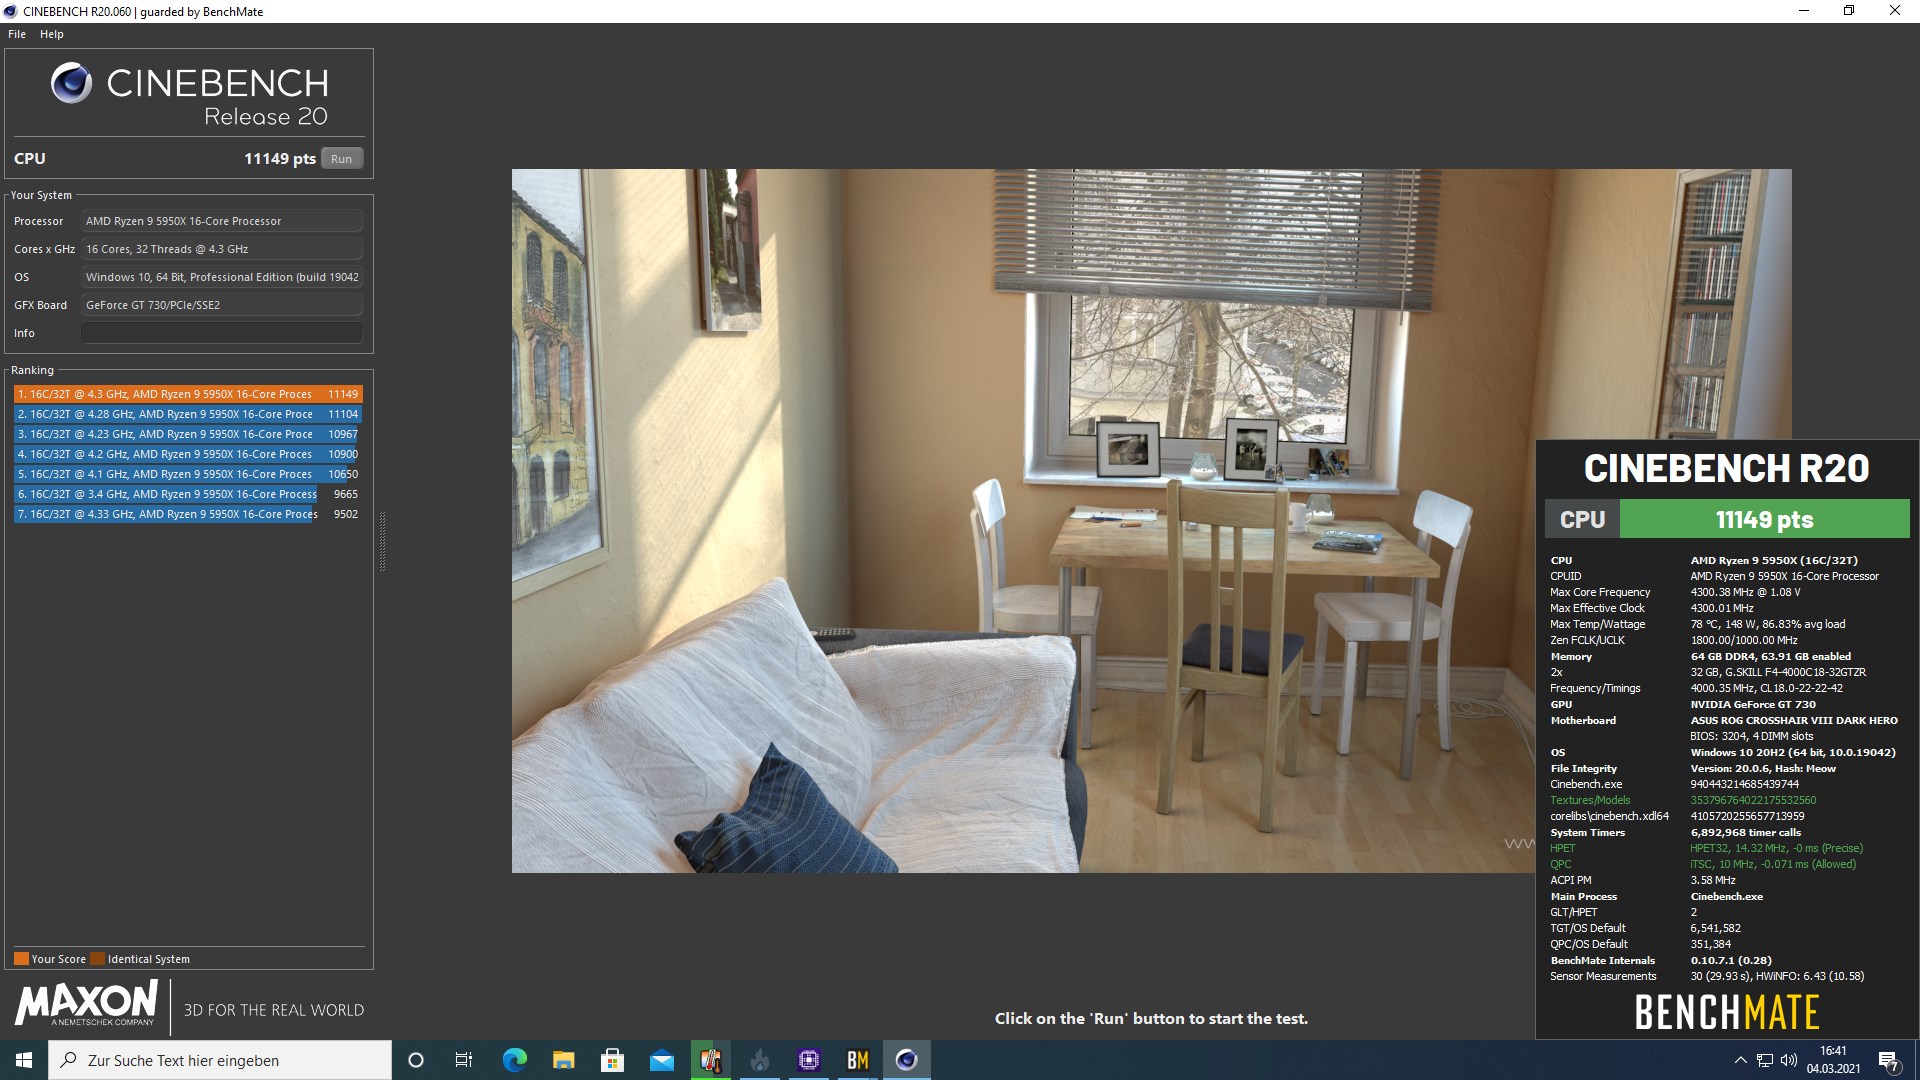Image resolution: width=1920 pixels, height=1080 pixels.
Task: Open Task View
Action: (x=464, y=1060)
